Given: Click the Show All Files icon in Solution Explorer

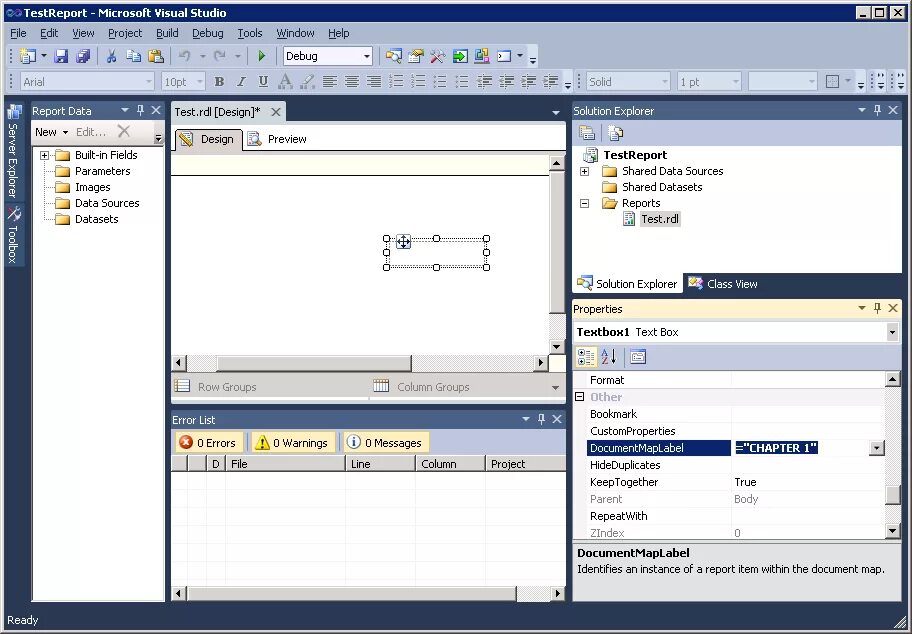Looking at the screenshot, I should click(x=615, y=133).
